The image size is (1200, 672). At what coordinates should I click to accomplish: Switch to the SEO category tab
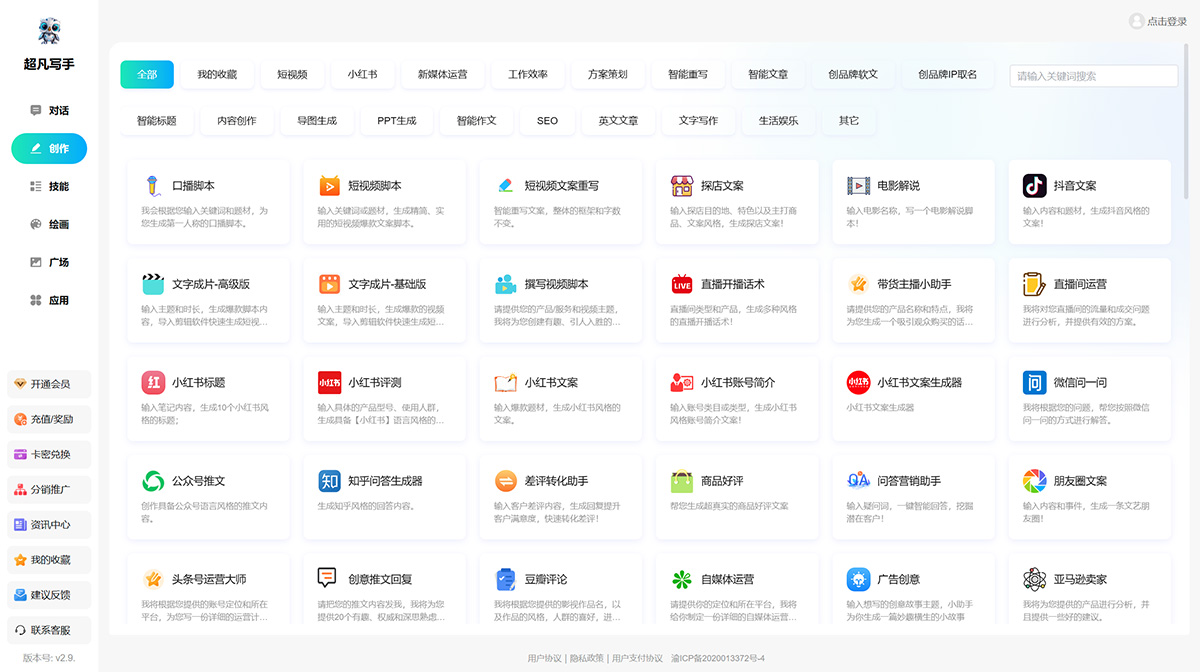546,120
